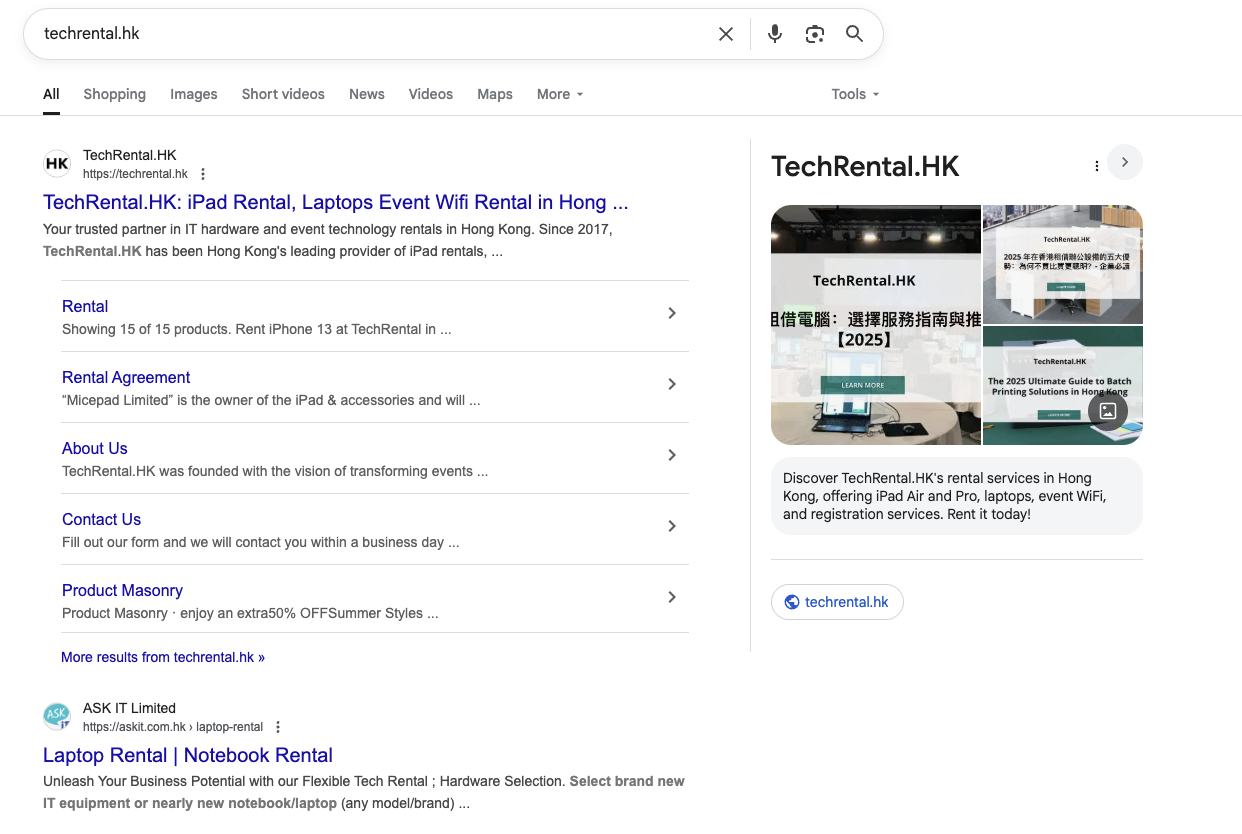The height and width of the screenshot is (834, 1242).
Task: Click the askit.com.hk › laptop-rental URL text
Action: click(173, 727)
